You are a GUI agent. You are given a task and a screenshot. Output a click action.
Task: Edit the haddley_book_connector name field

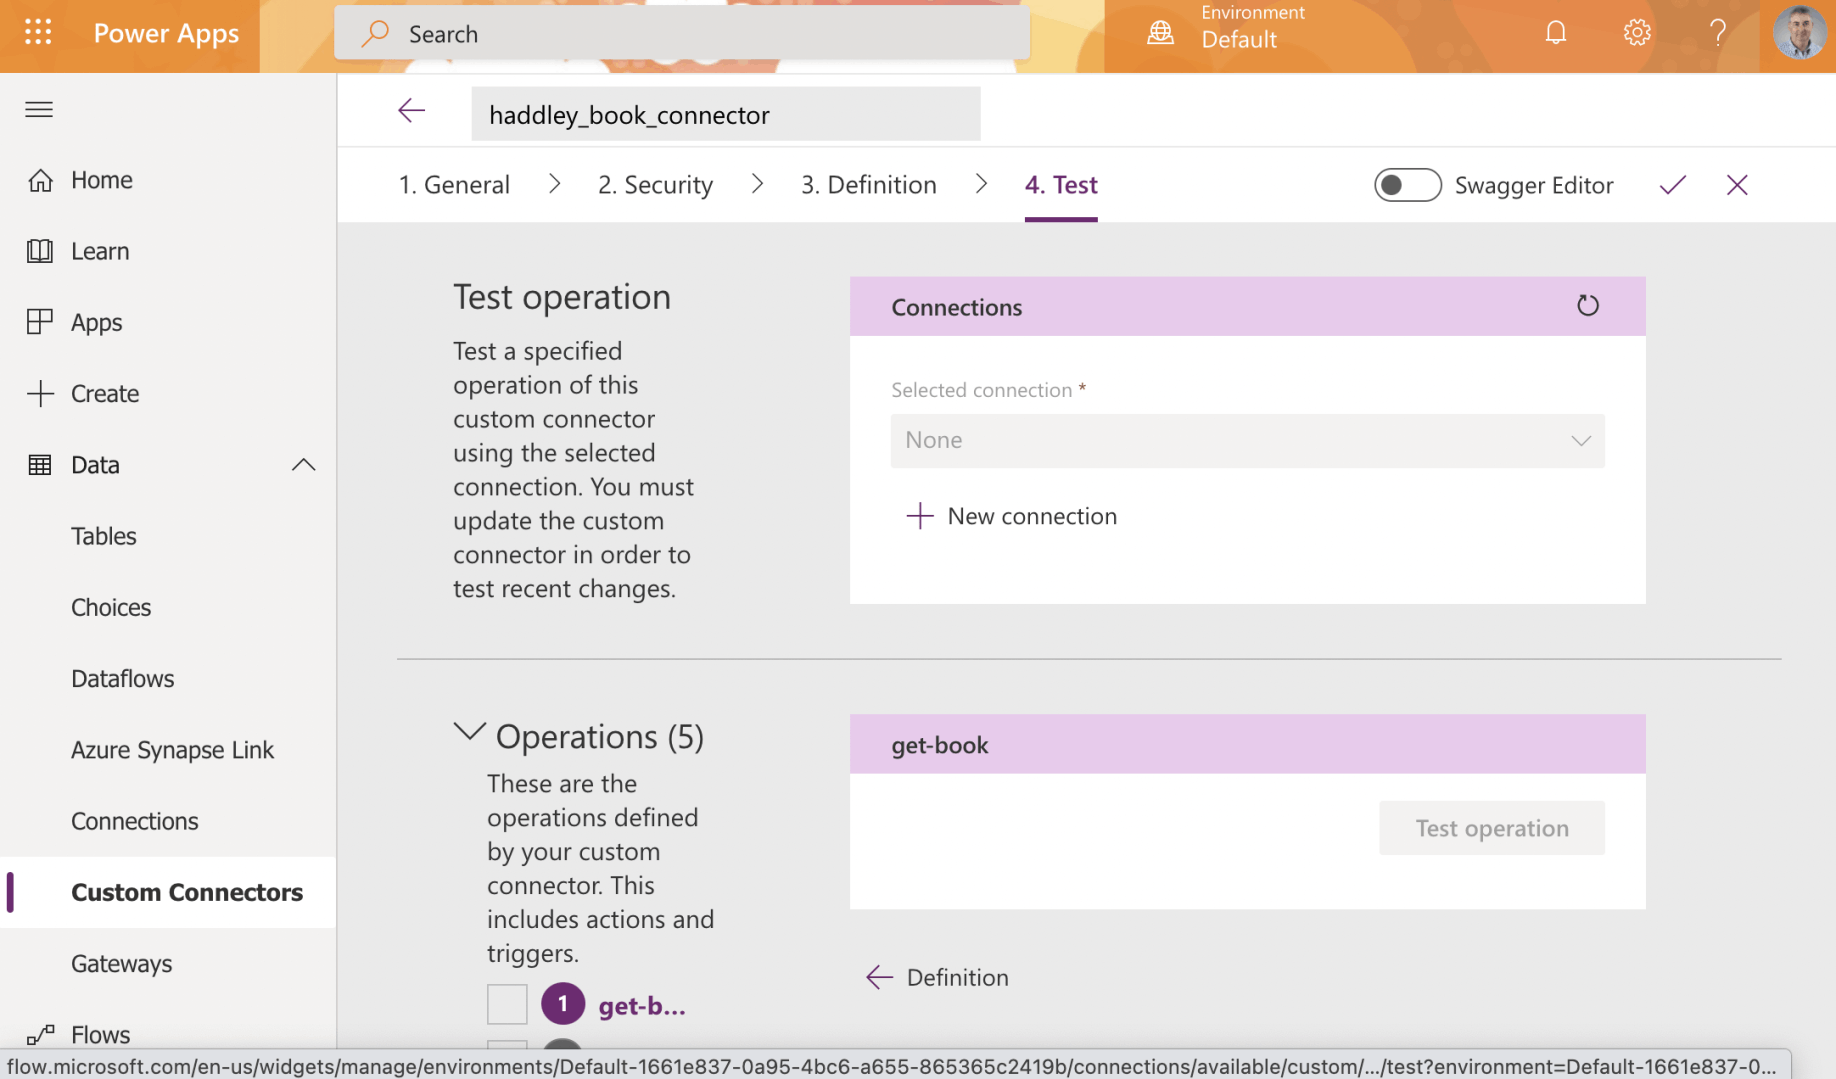click(x=726, y=114)
